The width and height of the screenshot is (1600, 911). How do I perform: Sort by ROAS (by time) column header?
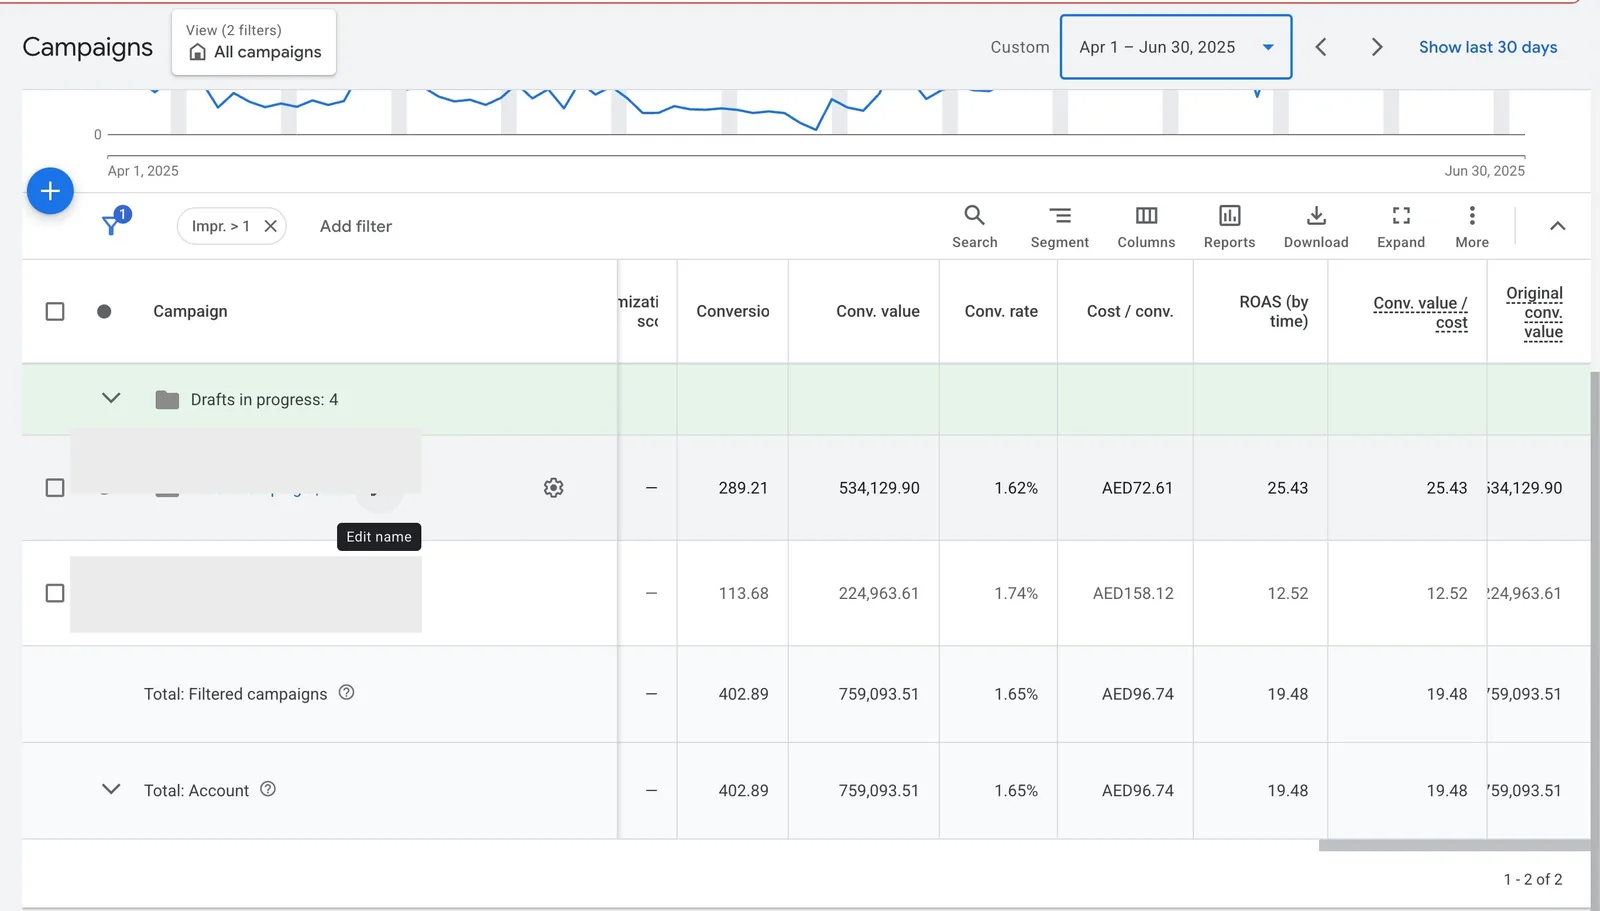(1273, 311)
